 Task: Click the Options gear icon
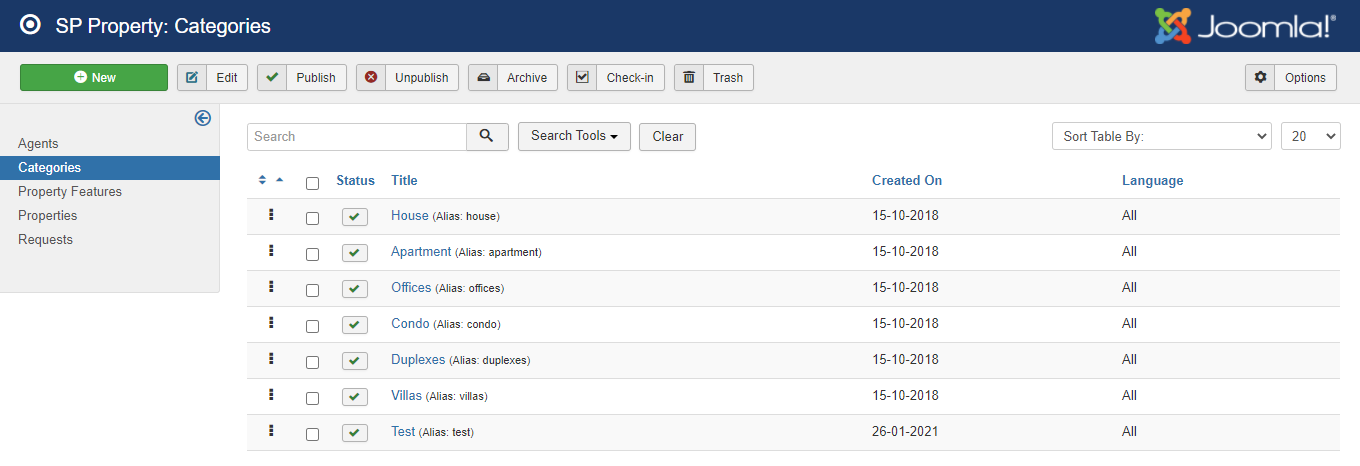(x=1260, y=78)
